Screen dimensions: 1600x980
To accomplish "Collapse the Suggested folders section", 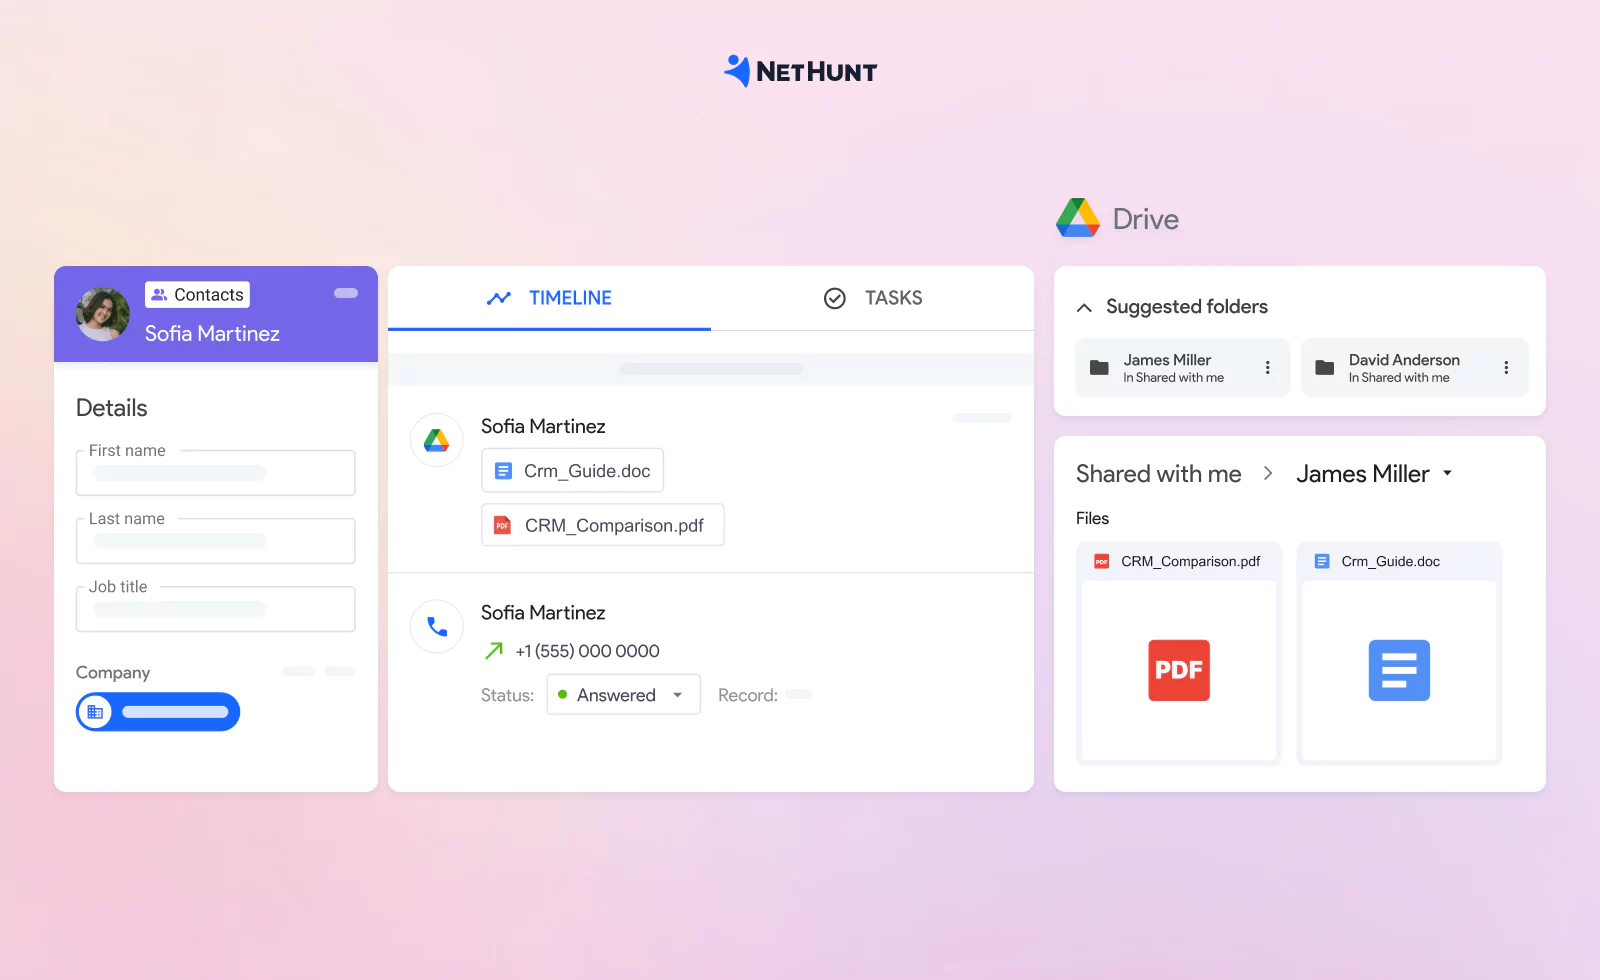I will pyautogui.click(x=1085, y=307).
